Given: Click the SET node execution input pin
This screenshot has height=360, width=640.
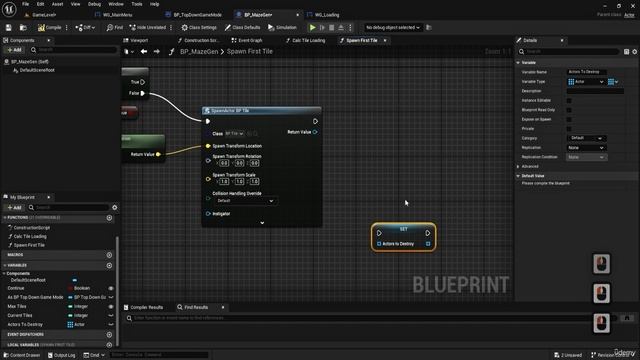Looking at the screenshot, I should pyautogui.click(x=379, y=233).
